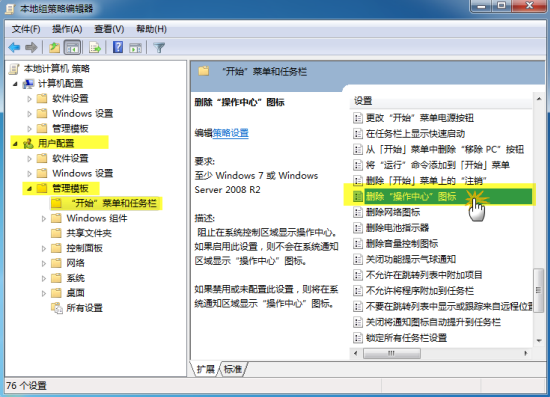
Task: Select 共享文件夹 in the tree
Action: 89,233
